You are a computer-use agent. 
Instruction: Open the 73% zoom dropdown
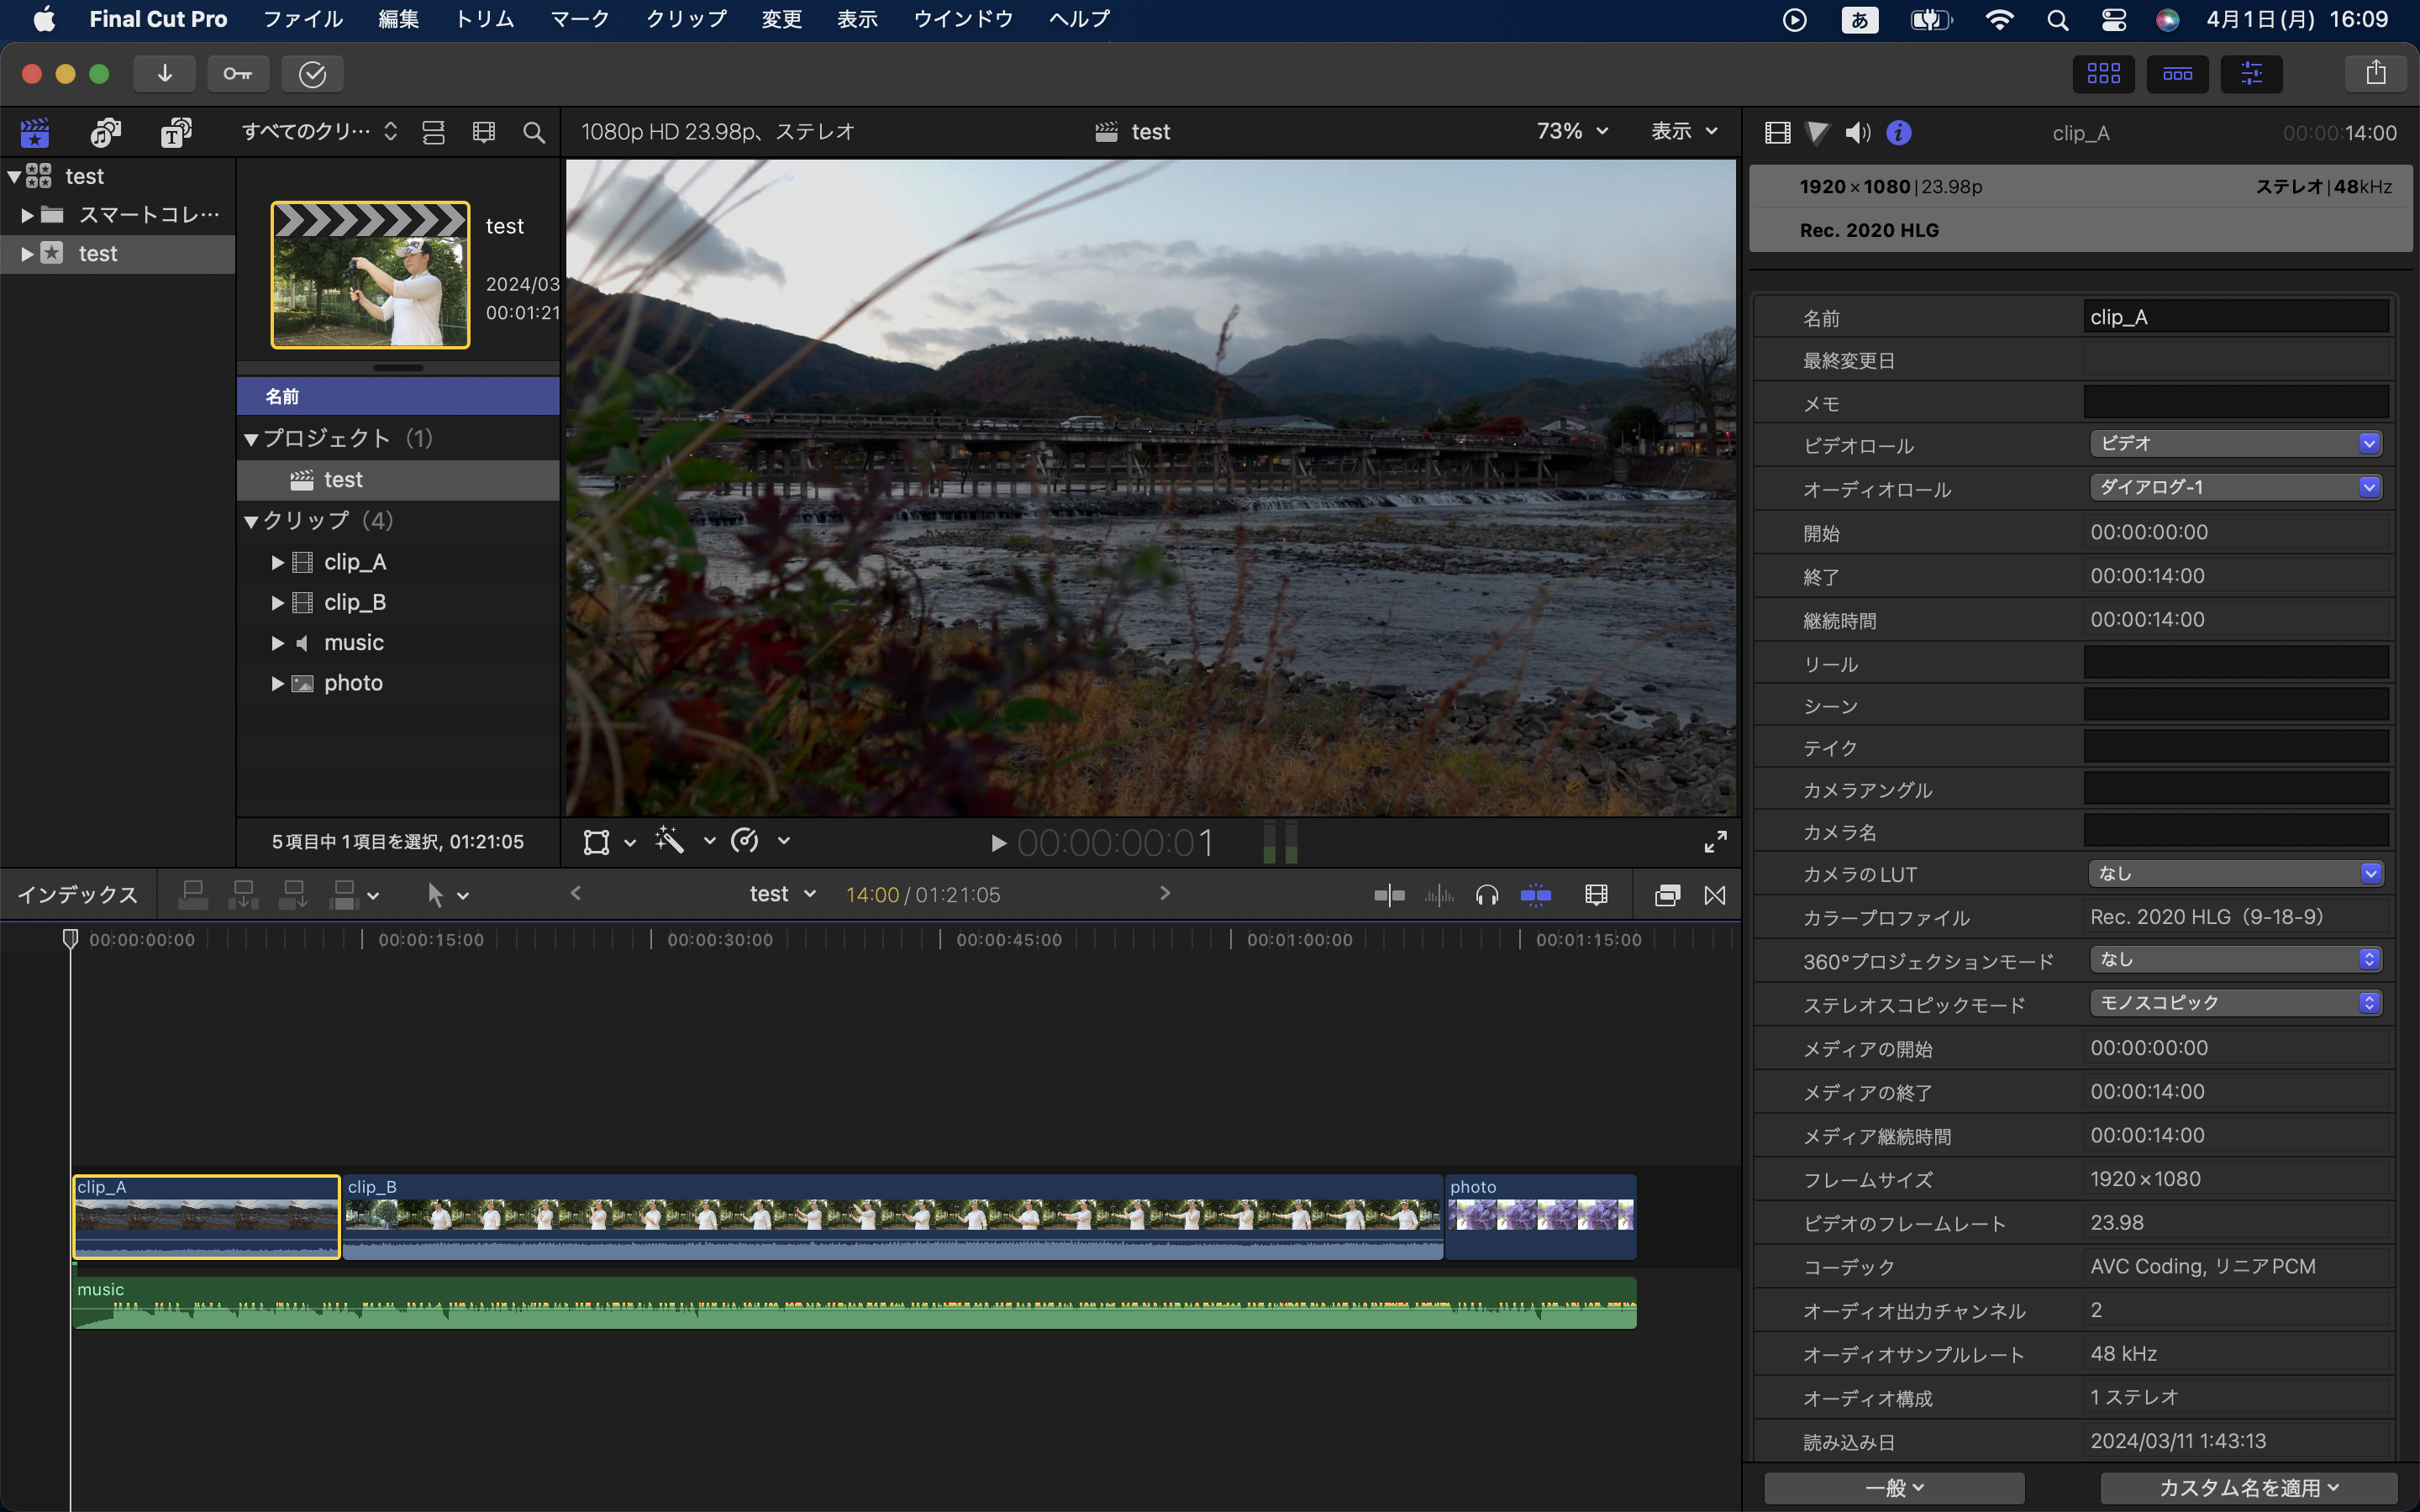1572,131
